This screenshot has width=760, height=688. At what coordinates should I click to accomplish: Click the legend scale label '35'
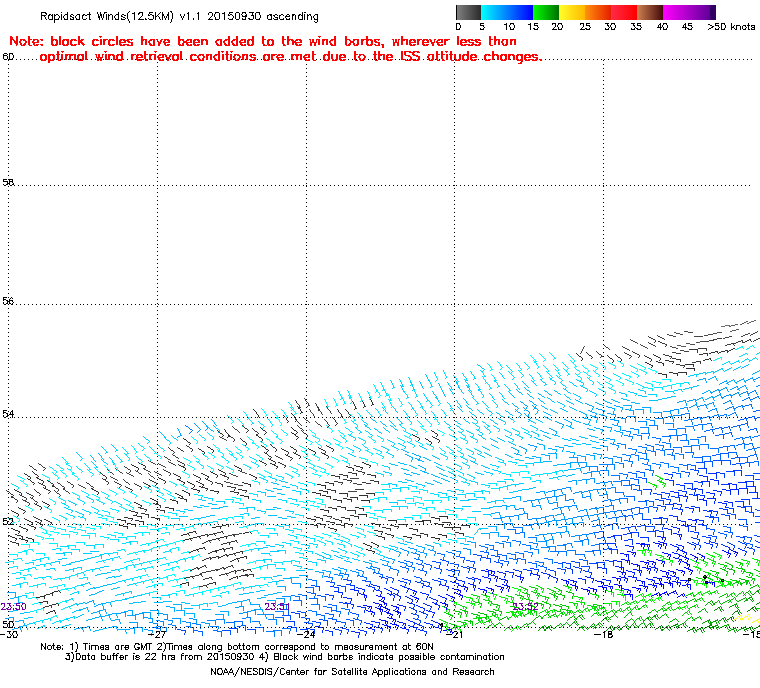coord(636,27)
